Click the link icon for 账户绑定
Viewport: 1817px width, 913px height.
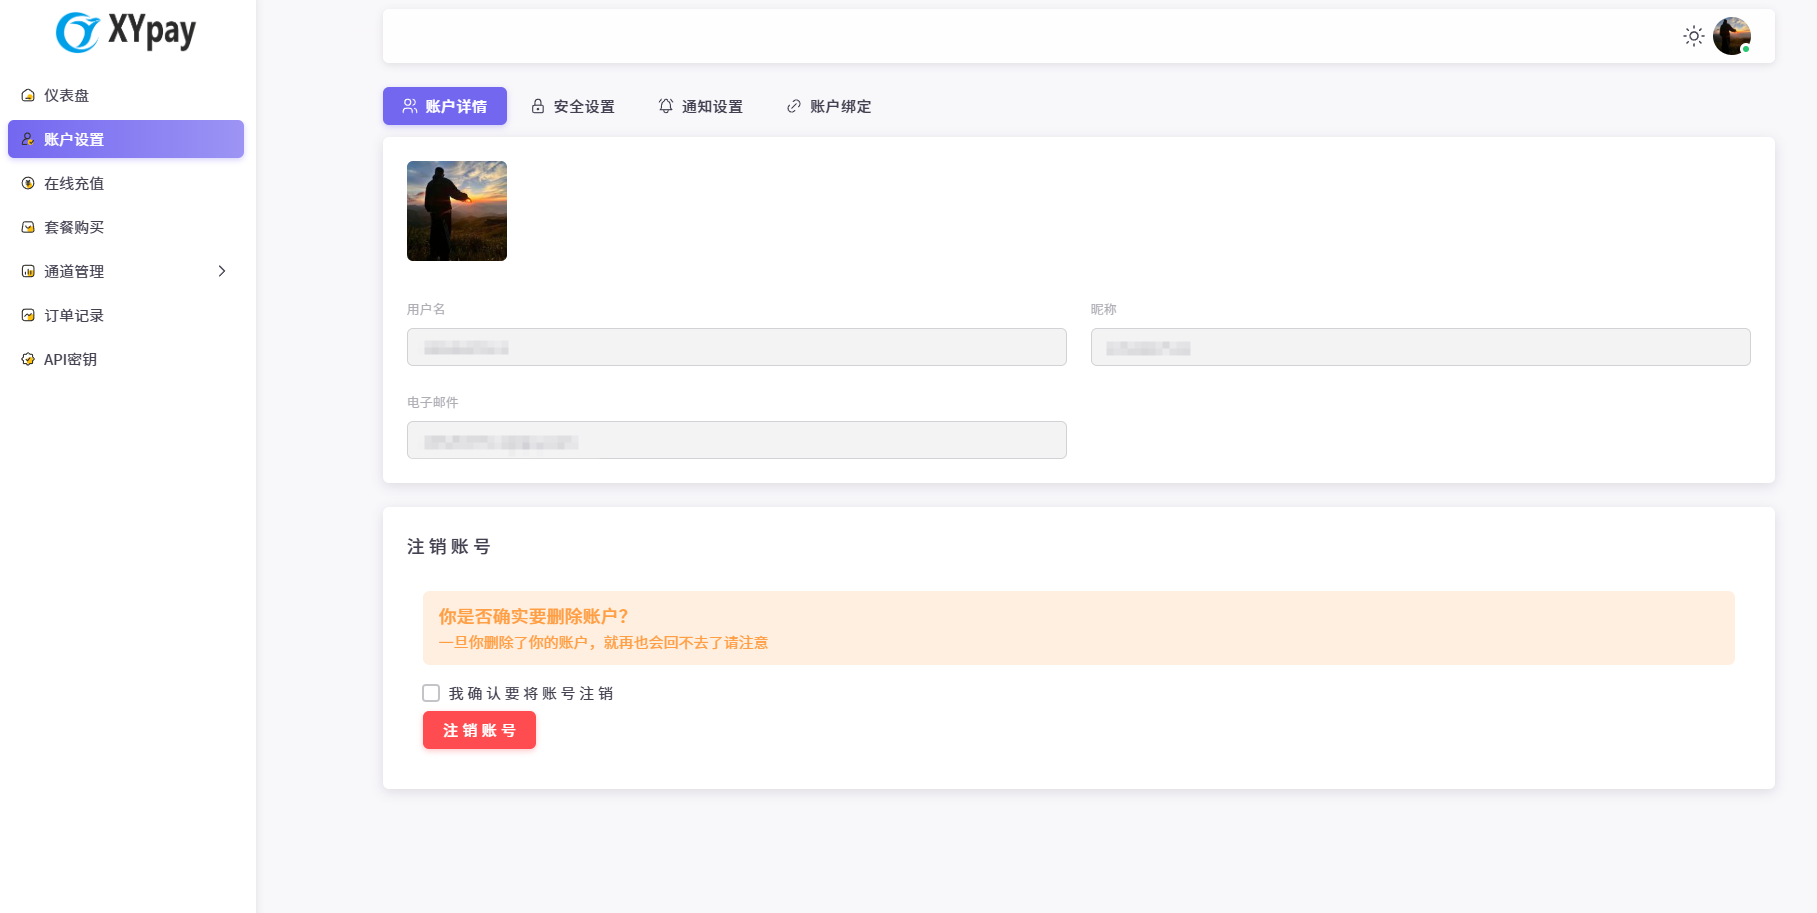click(794, 106)
